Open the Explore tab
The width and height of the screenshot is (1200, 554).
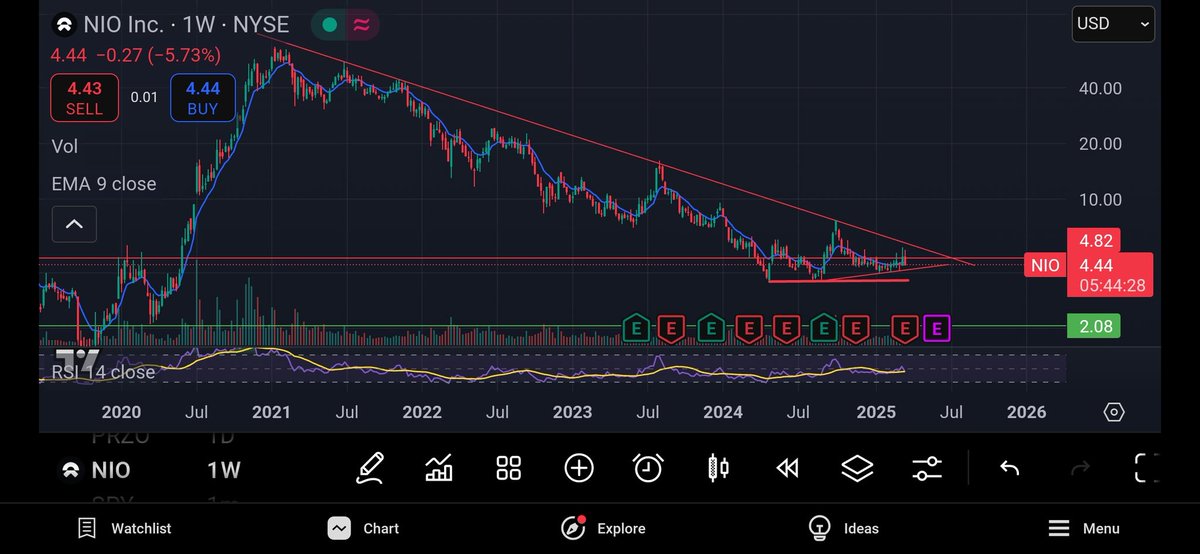click(603, 528)
